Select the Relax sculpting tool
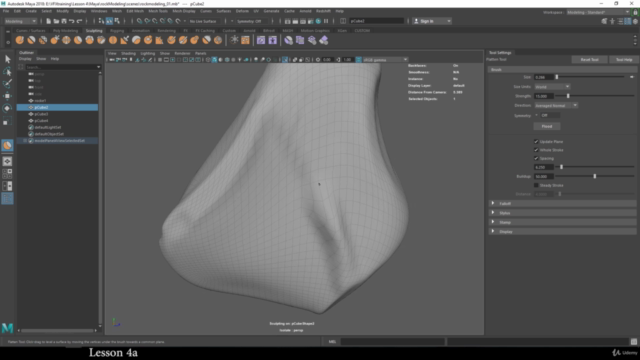 (43, 40)
